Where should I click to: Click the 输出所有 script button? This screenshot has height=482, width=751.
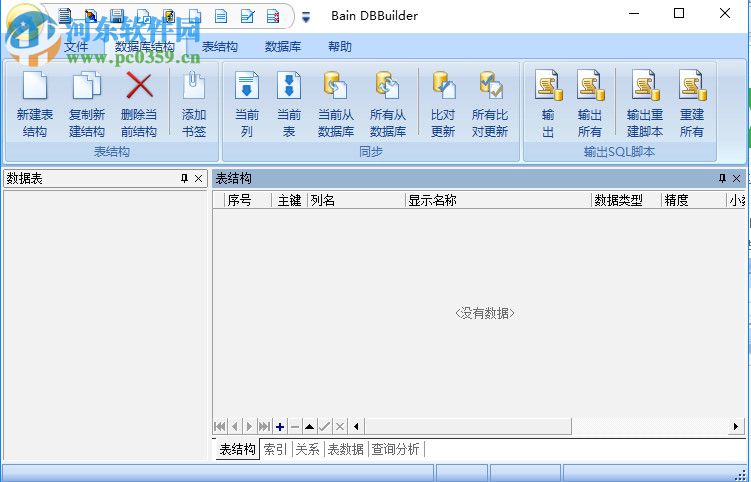[590, 104]
